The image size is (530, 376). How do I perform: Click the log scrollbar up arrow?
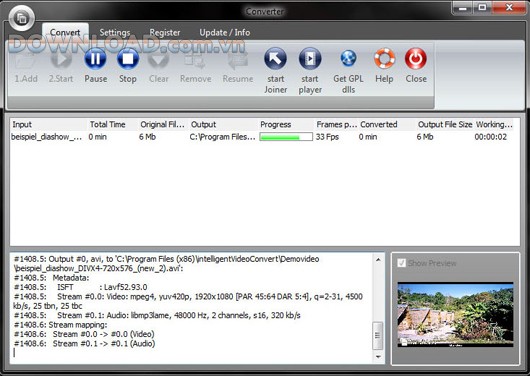(378, 260)
